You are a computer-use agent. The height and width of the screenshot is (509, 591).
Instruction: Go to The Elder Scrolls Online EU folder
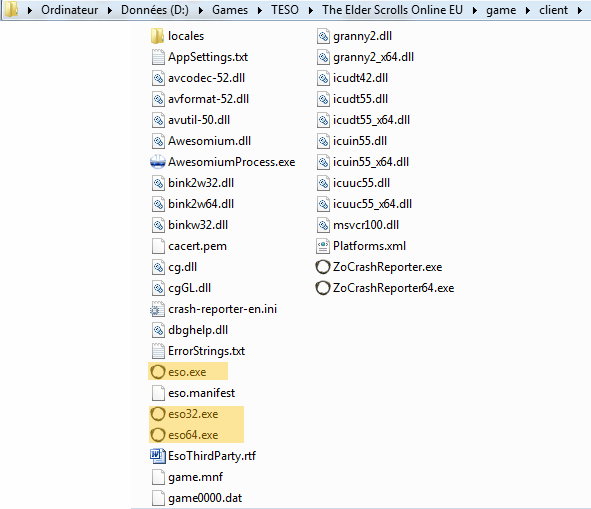coord(392,10)
